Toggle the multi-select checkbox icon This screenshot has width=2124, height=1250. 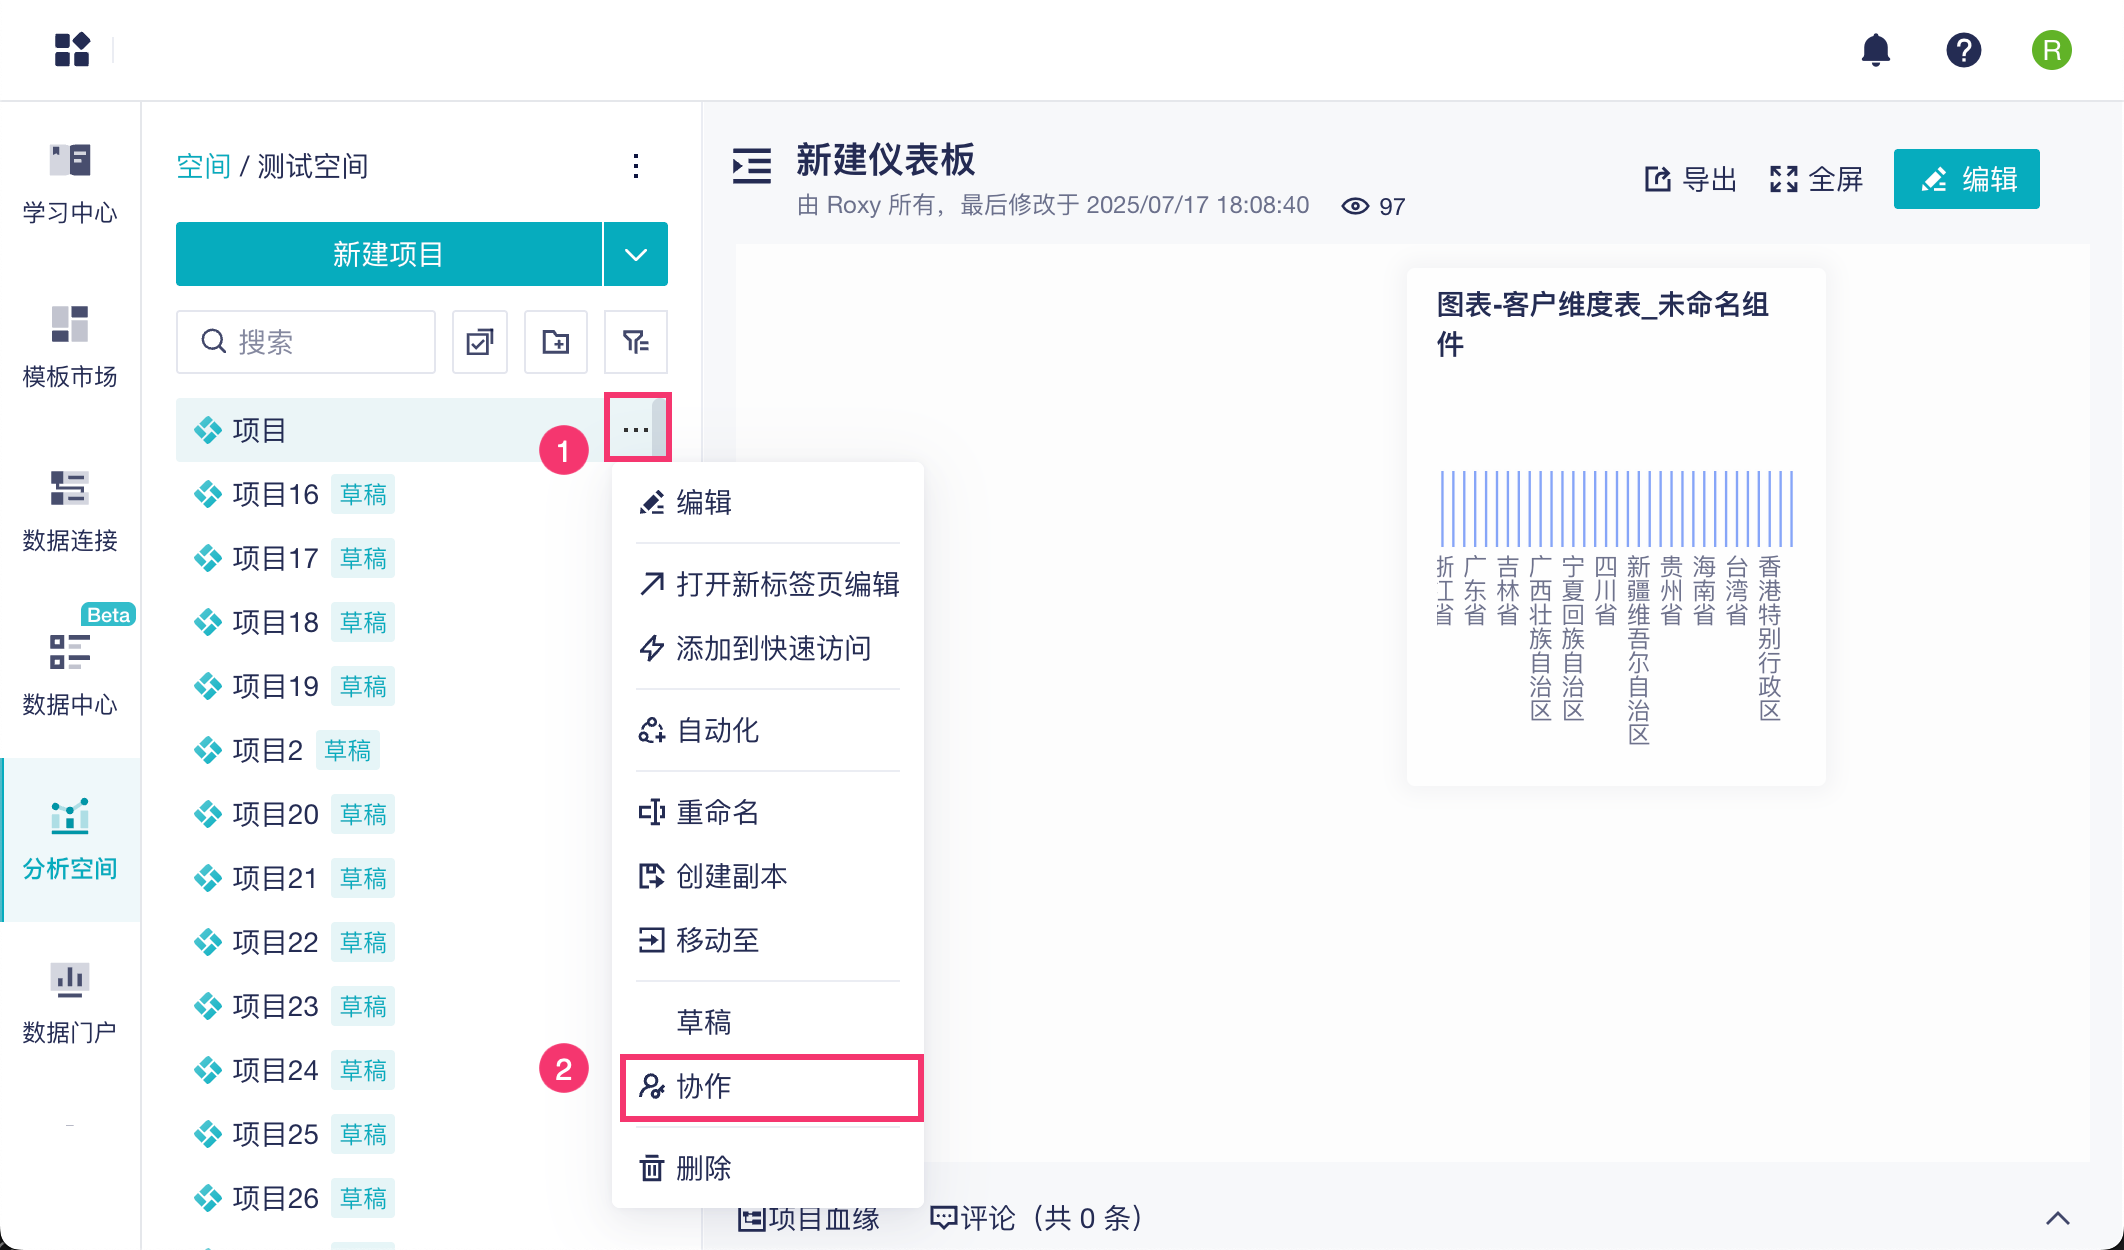point(480,342)
